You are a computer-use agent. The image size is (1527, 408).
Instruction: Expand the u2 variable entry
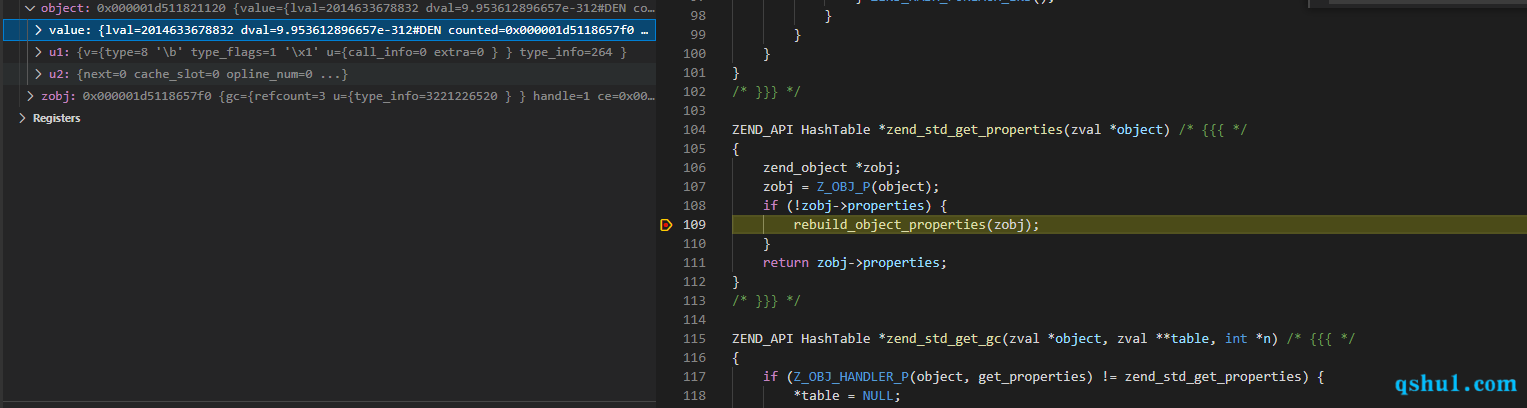(38, 74)
